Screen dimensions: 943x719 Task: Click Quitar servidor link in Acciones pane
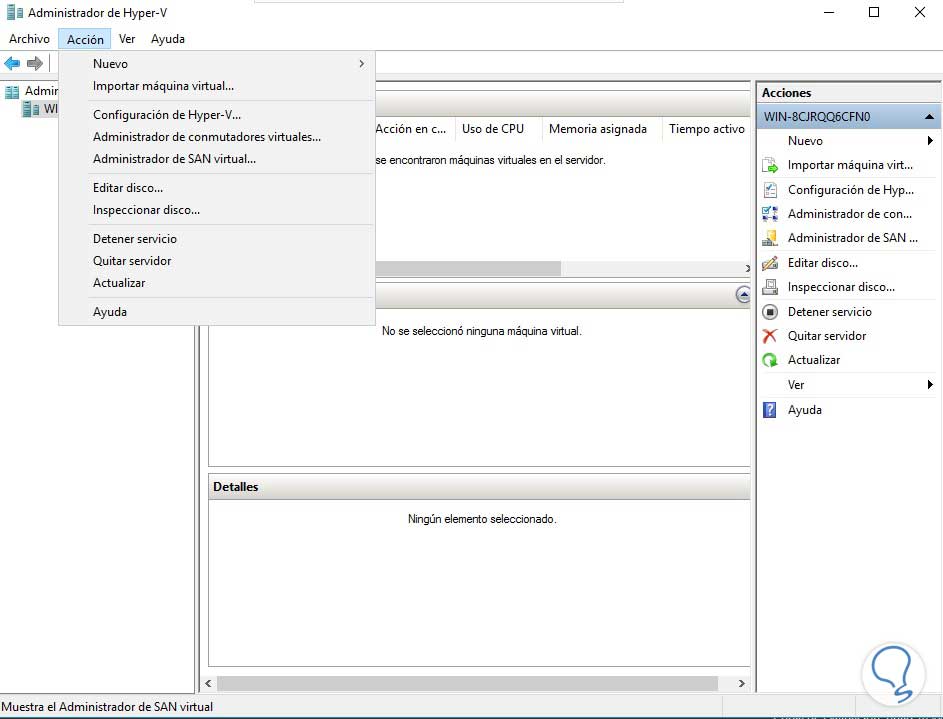827,335
